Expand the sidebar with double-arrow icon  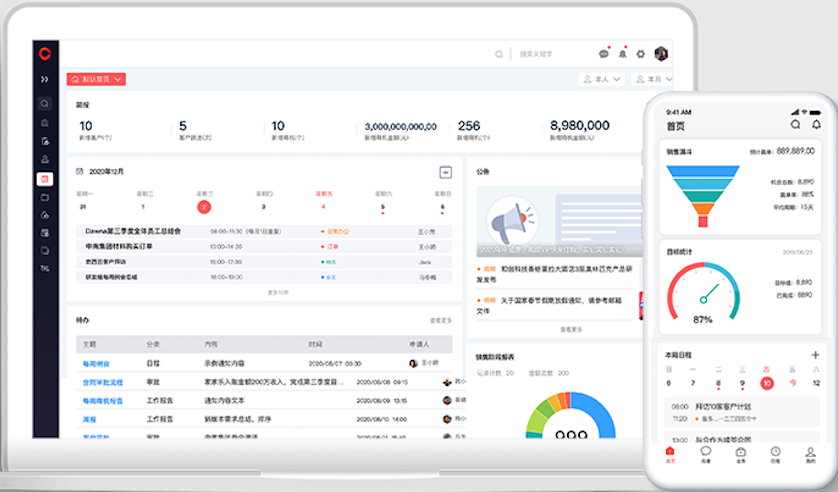pos(45,79)
